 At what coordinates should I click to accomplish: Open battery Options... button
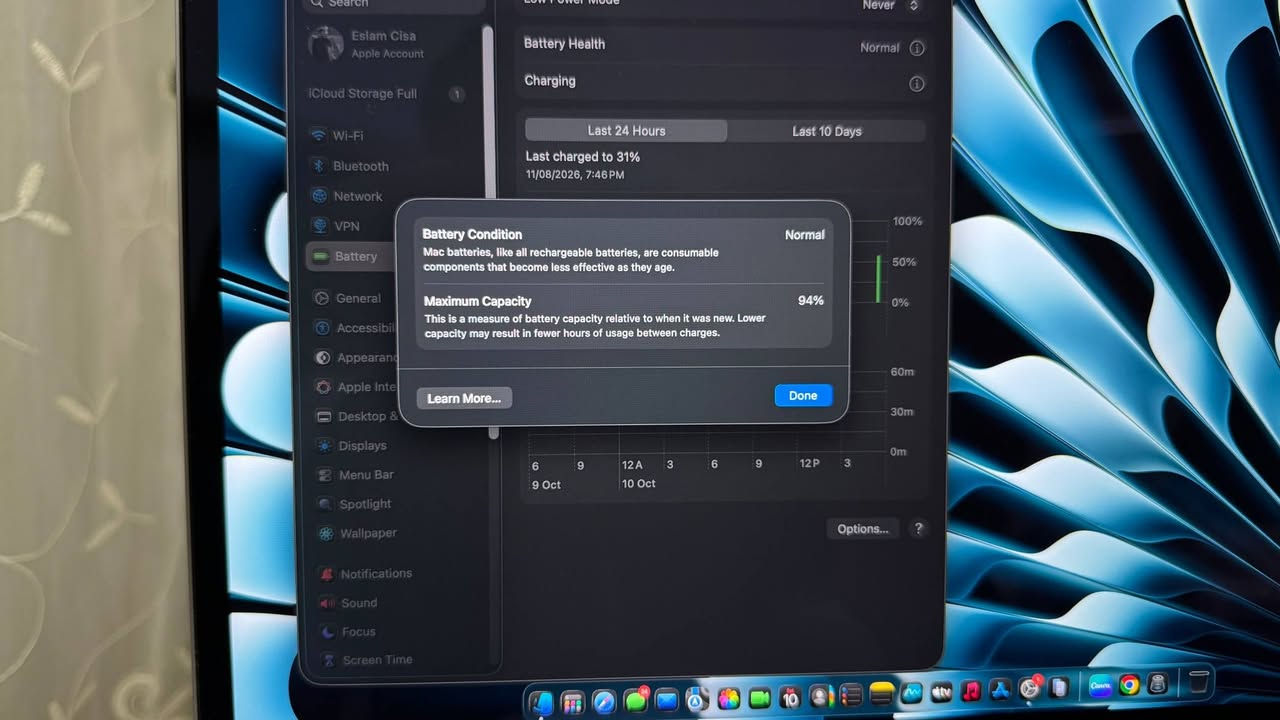click(863, 529)
